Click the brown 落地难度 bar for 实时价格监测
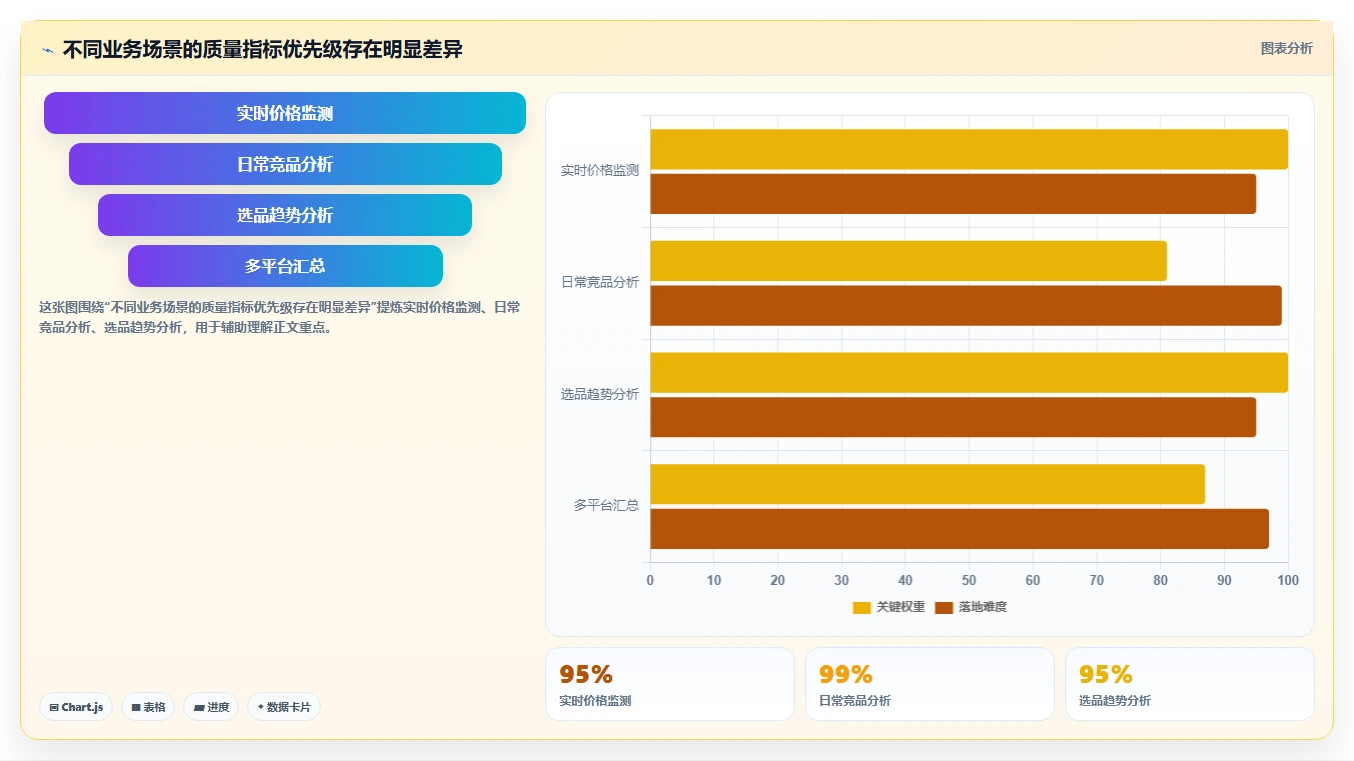This screenshot has height=761, width=1354. click(953, 194)
